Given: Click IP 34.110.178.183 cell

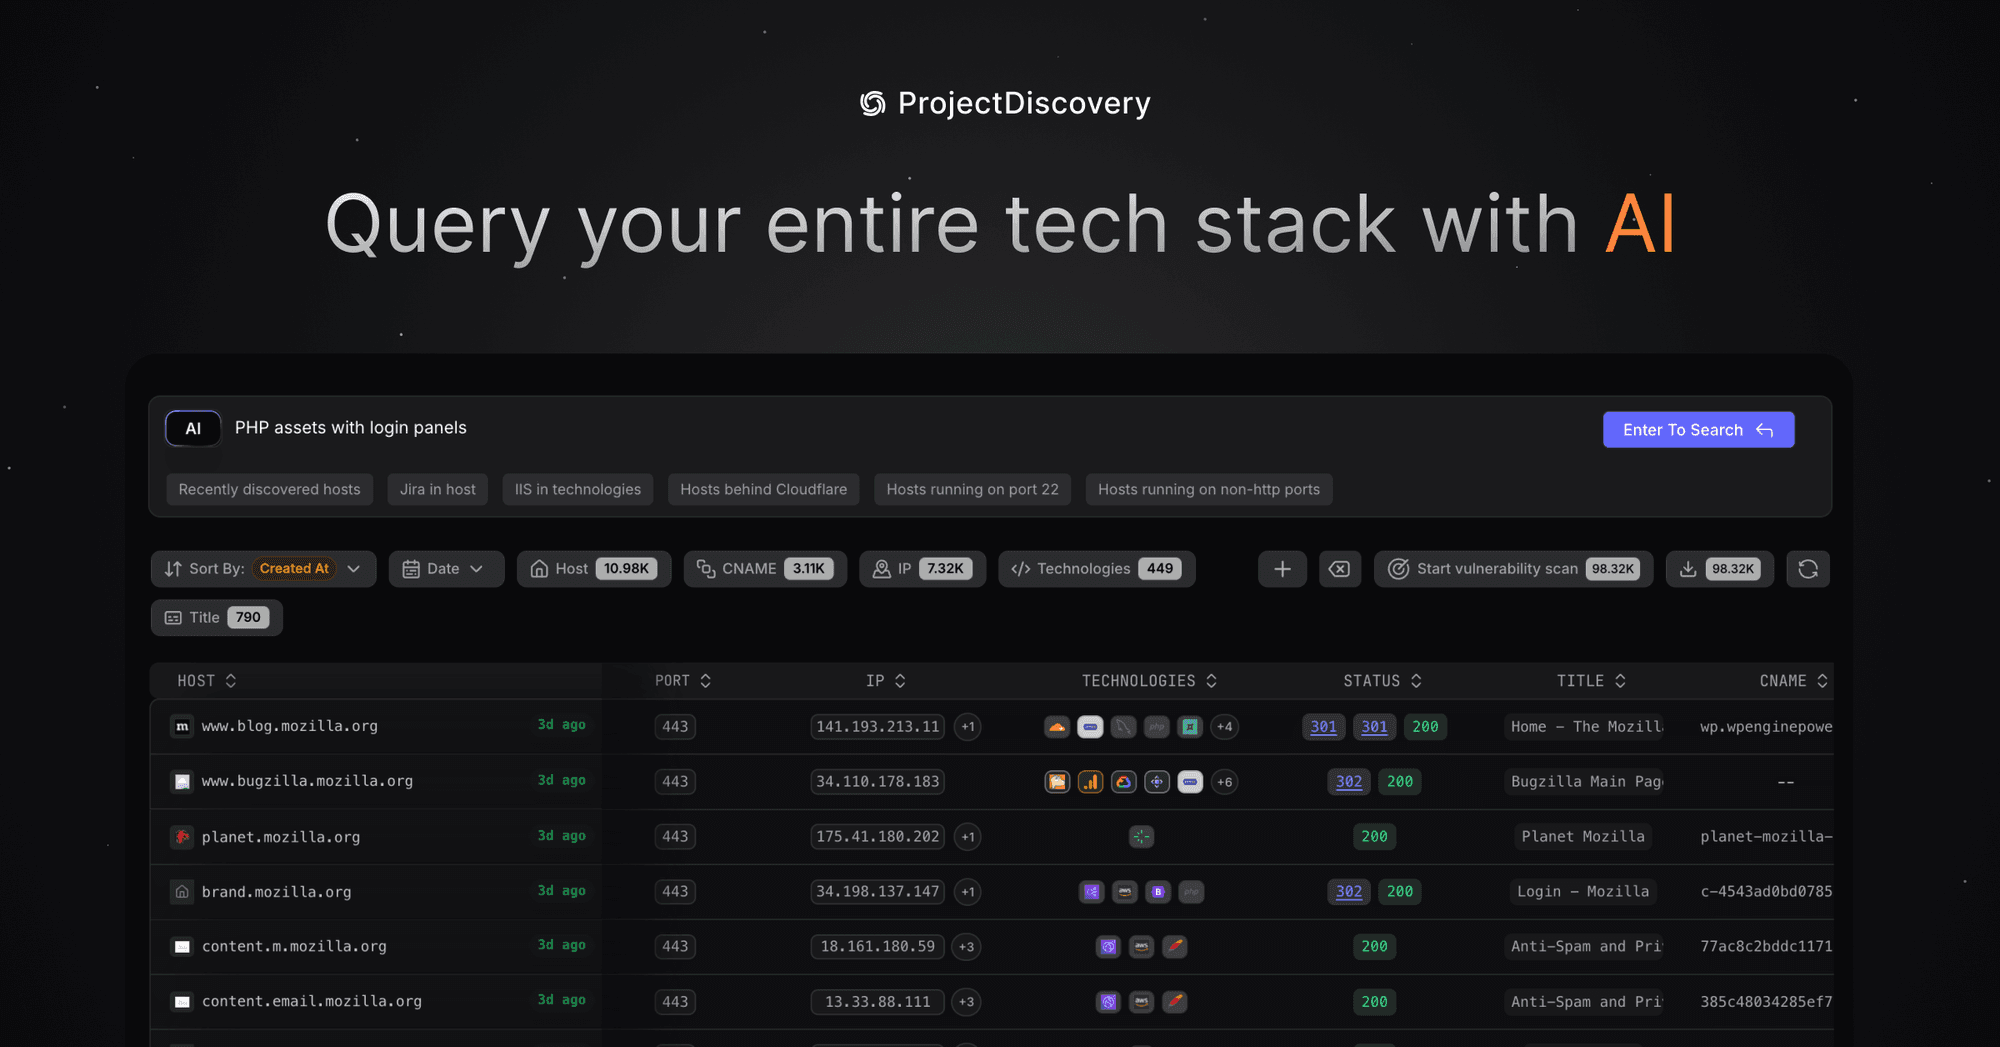Looking at the screenshot, I should click(x=877, y=782).
